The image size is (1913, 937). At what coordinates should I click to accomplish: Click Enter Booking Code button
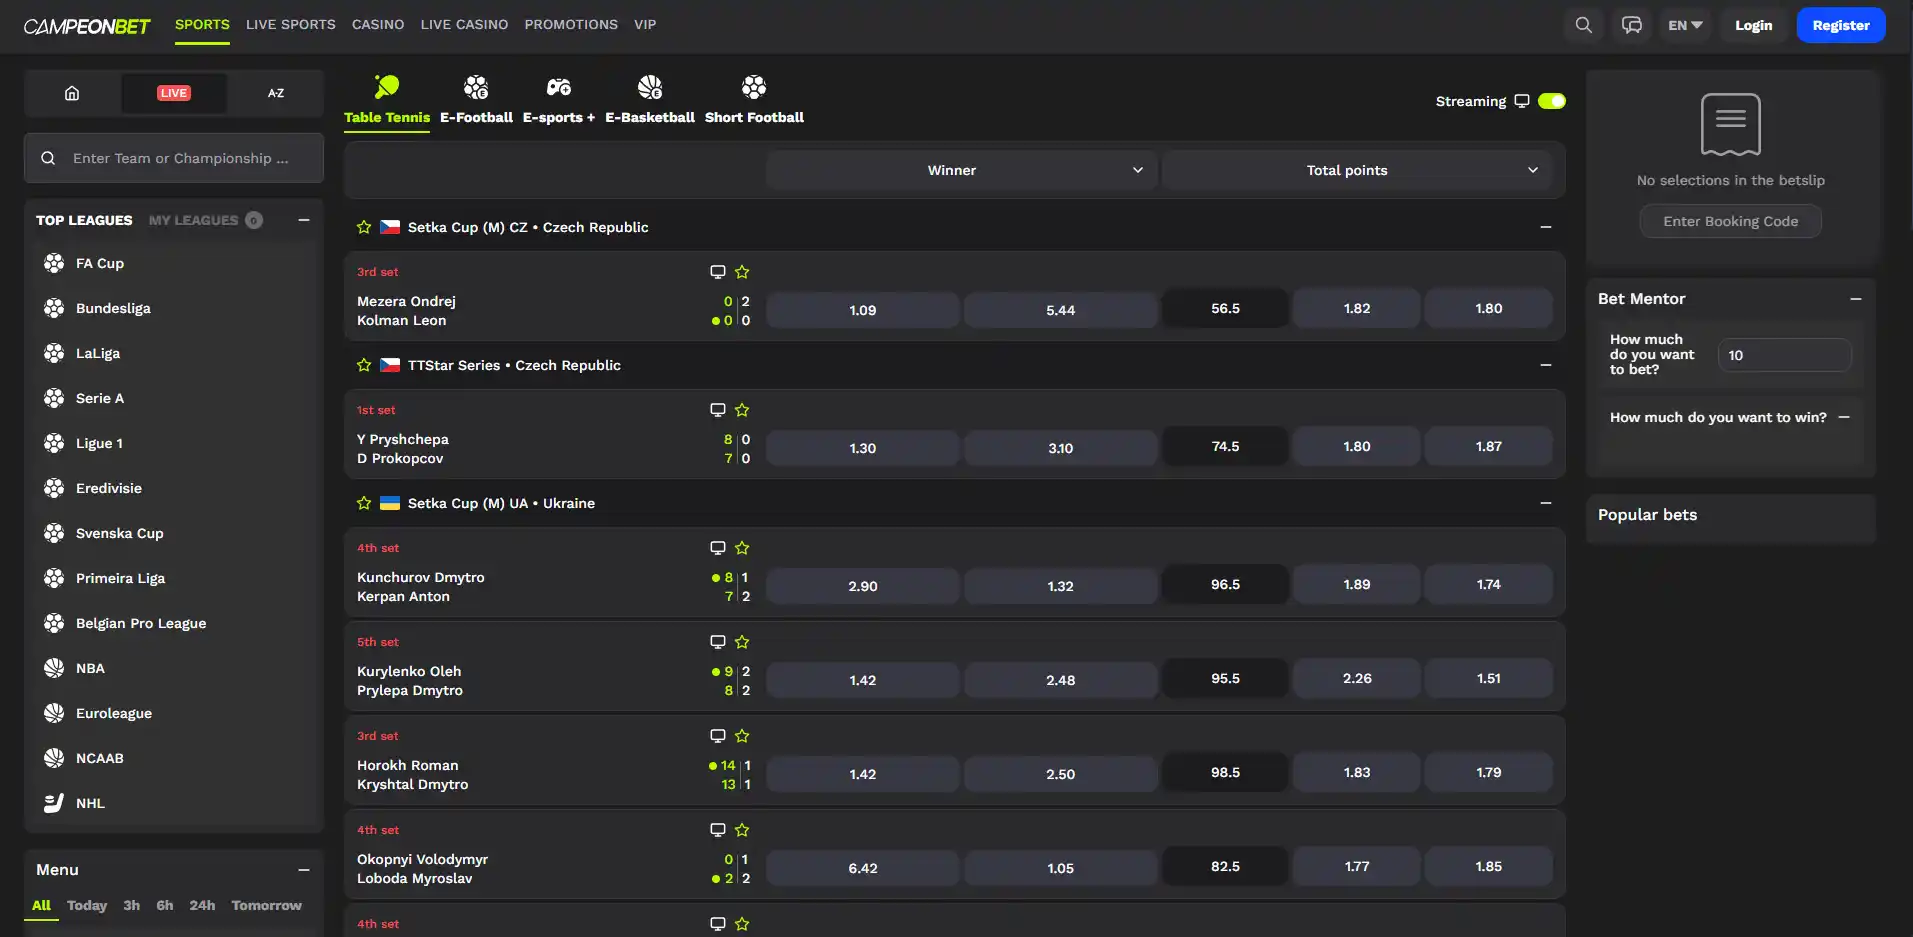(1731, 221)
